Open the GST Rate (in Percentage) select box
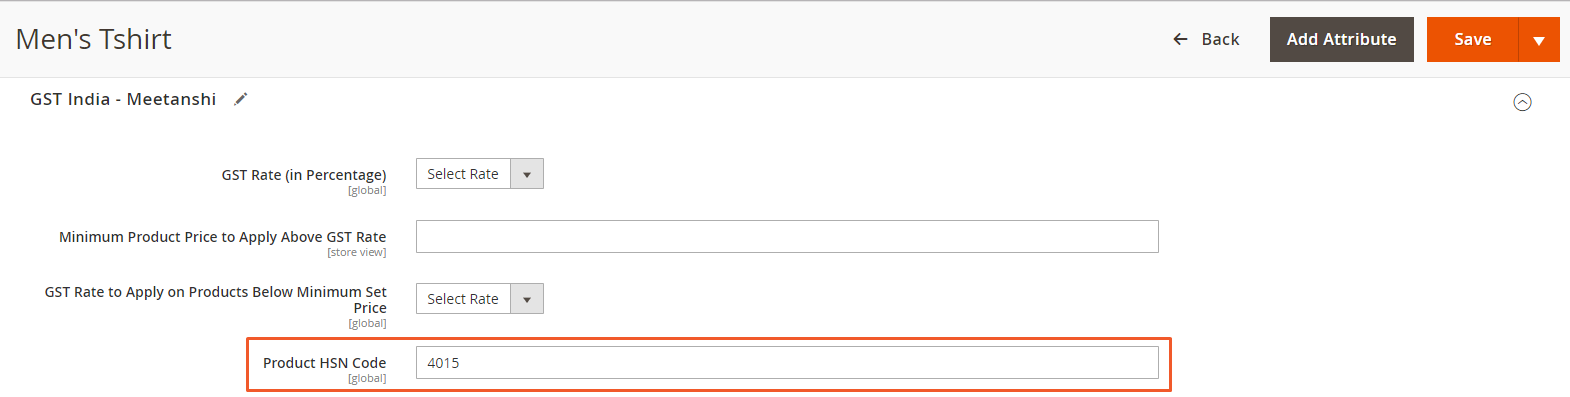 click(x=480, y=174)
